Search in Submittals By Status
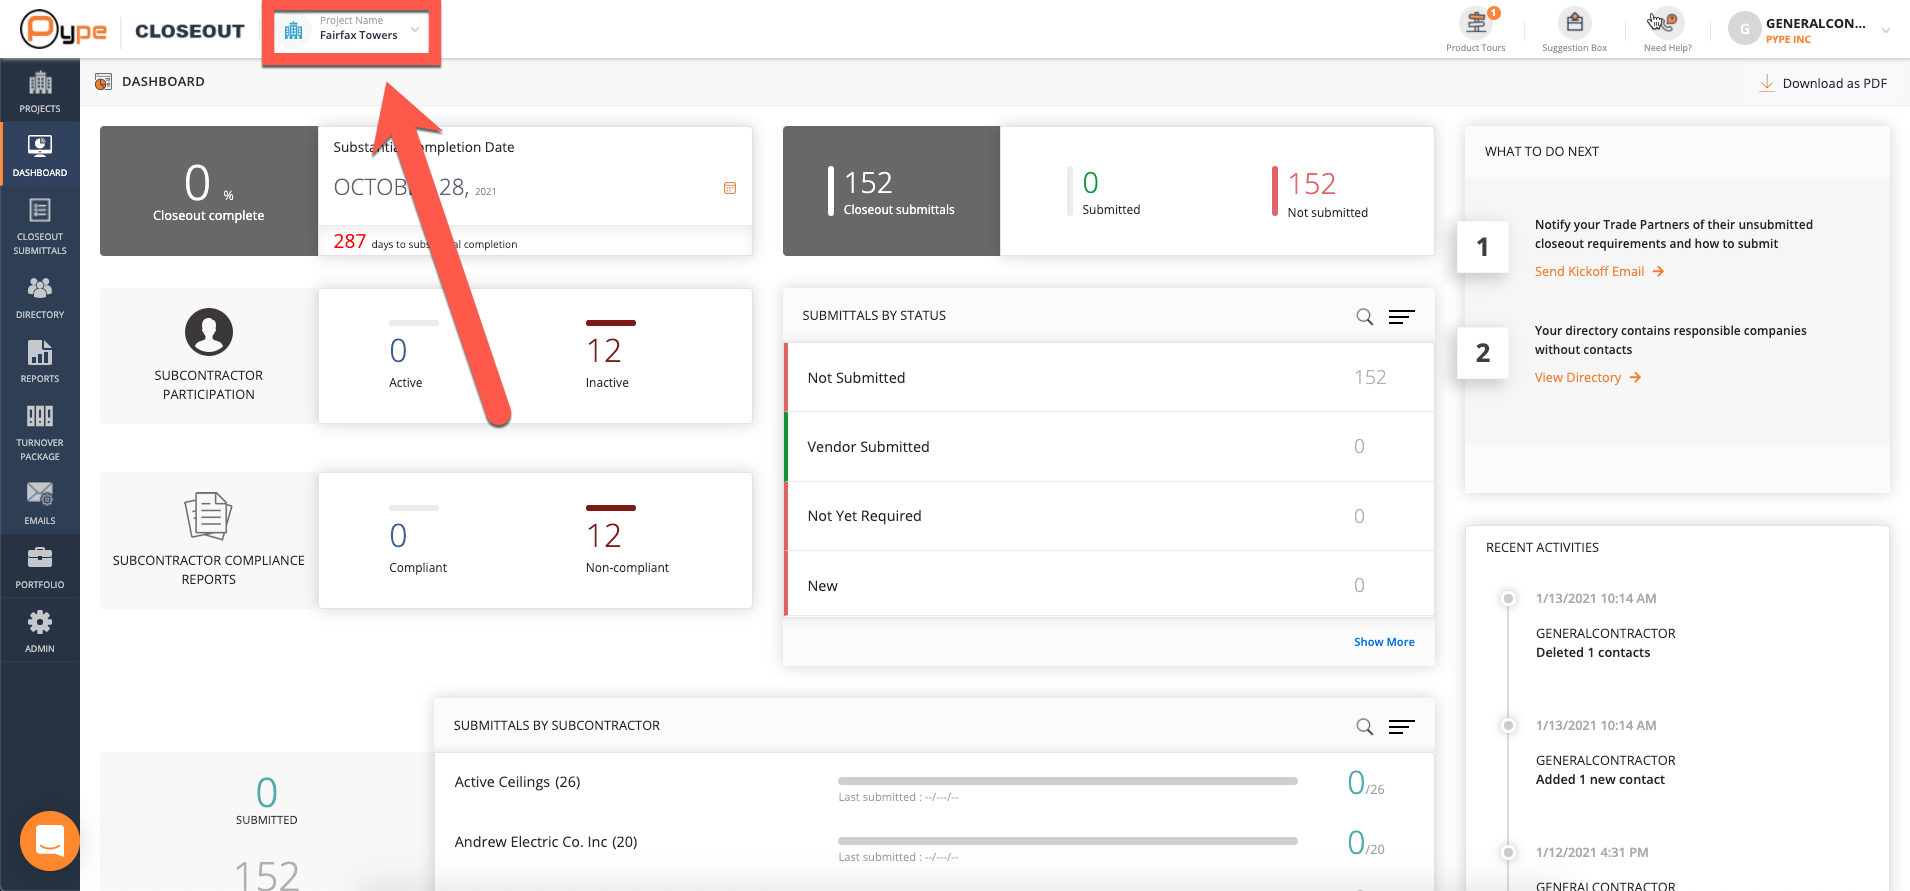Viewport: 1910px width, 891px height. tap(1364, 317)
